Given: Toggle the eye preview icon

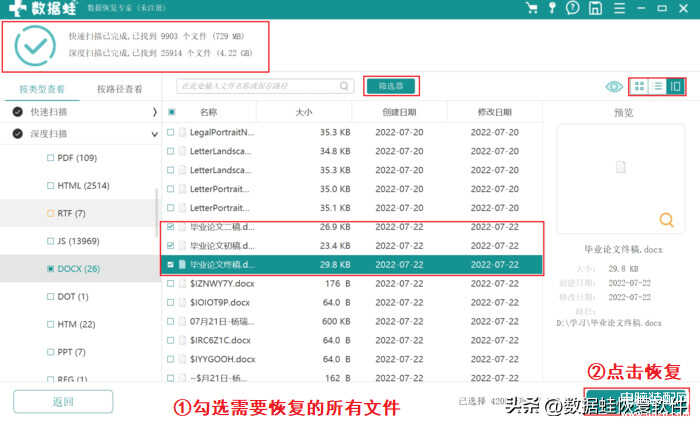Looking at the screenshot, I should [614, 87].
